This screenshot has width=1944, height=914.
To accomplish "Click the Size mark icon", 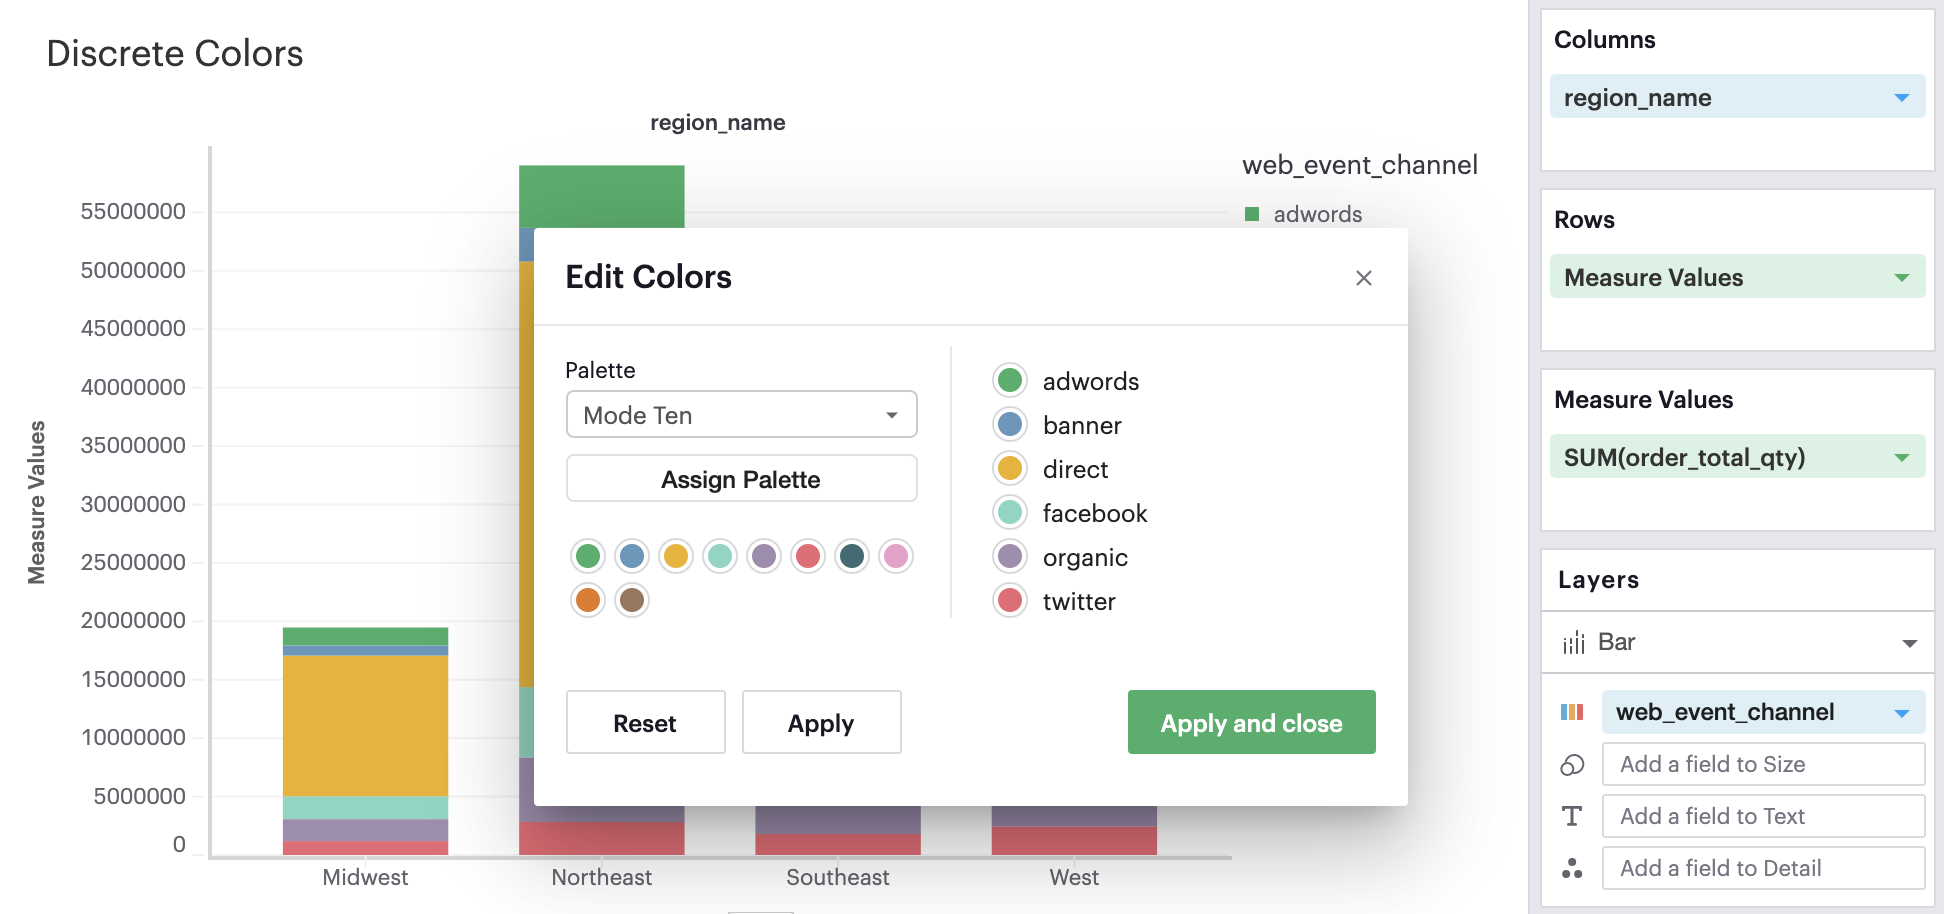I will 1572,765.
